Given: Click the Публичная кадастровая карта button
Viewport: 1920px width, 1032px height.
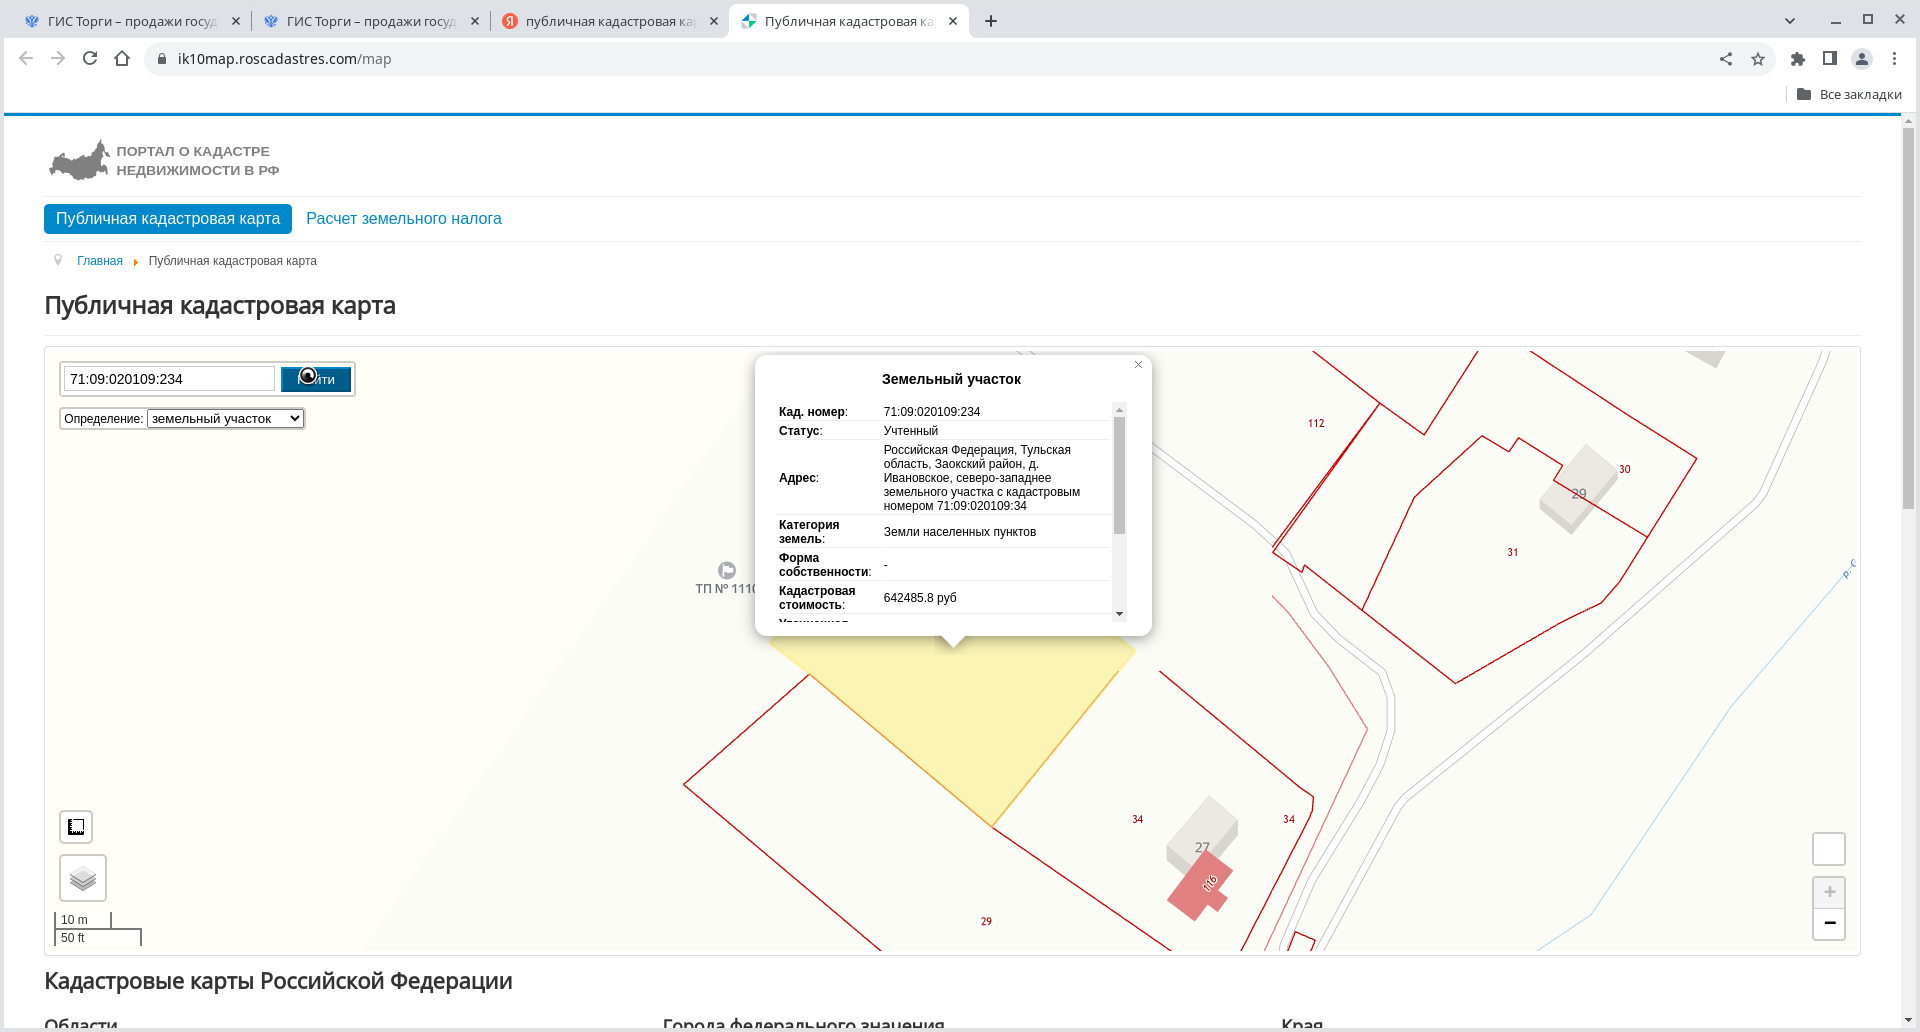Looking at the screenshot, I should (168, 219).
